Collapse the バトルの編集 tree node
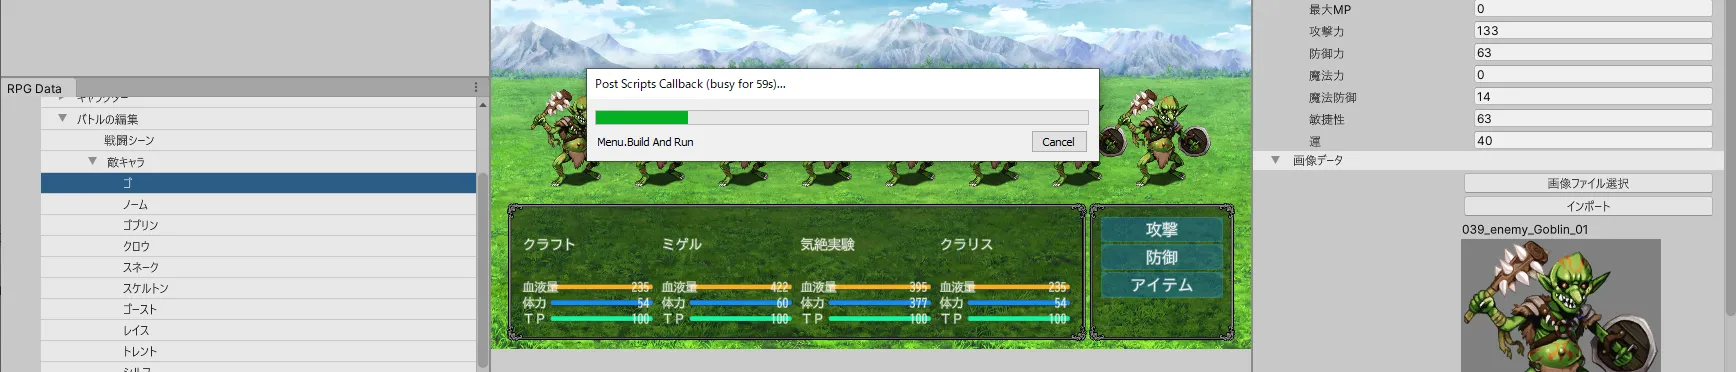1736x372 pixels. click(63, 119)
